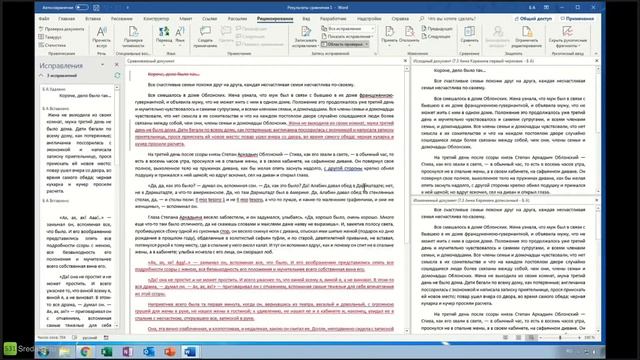
Task: Close the Сравниваемый документ pane
Action: 405,61
